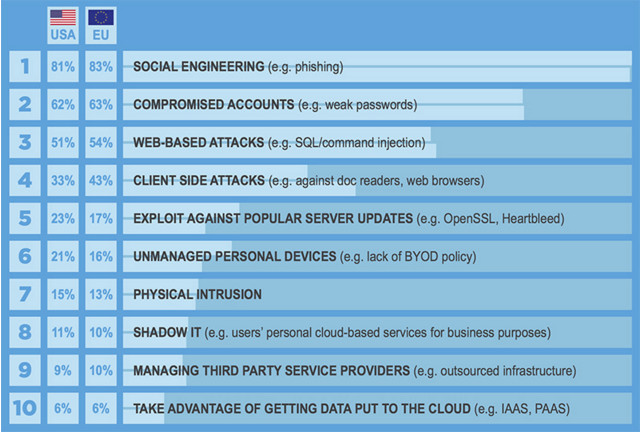
Task: Click the 'COMPROMISED ACCOUNTS' label
Action: (x=213, y=105)
